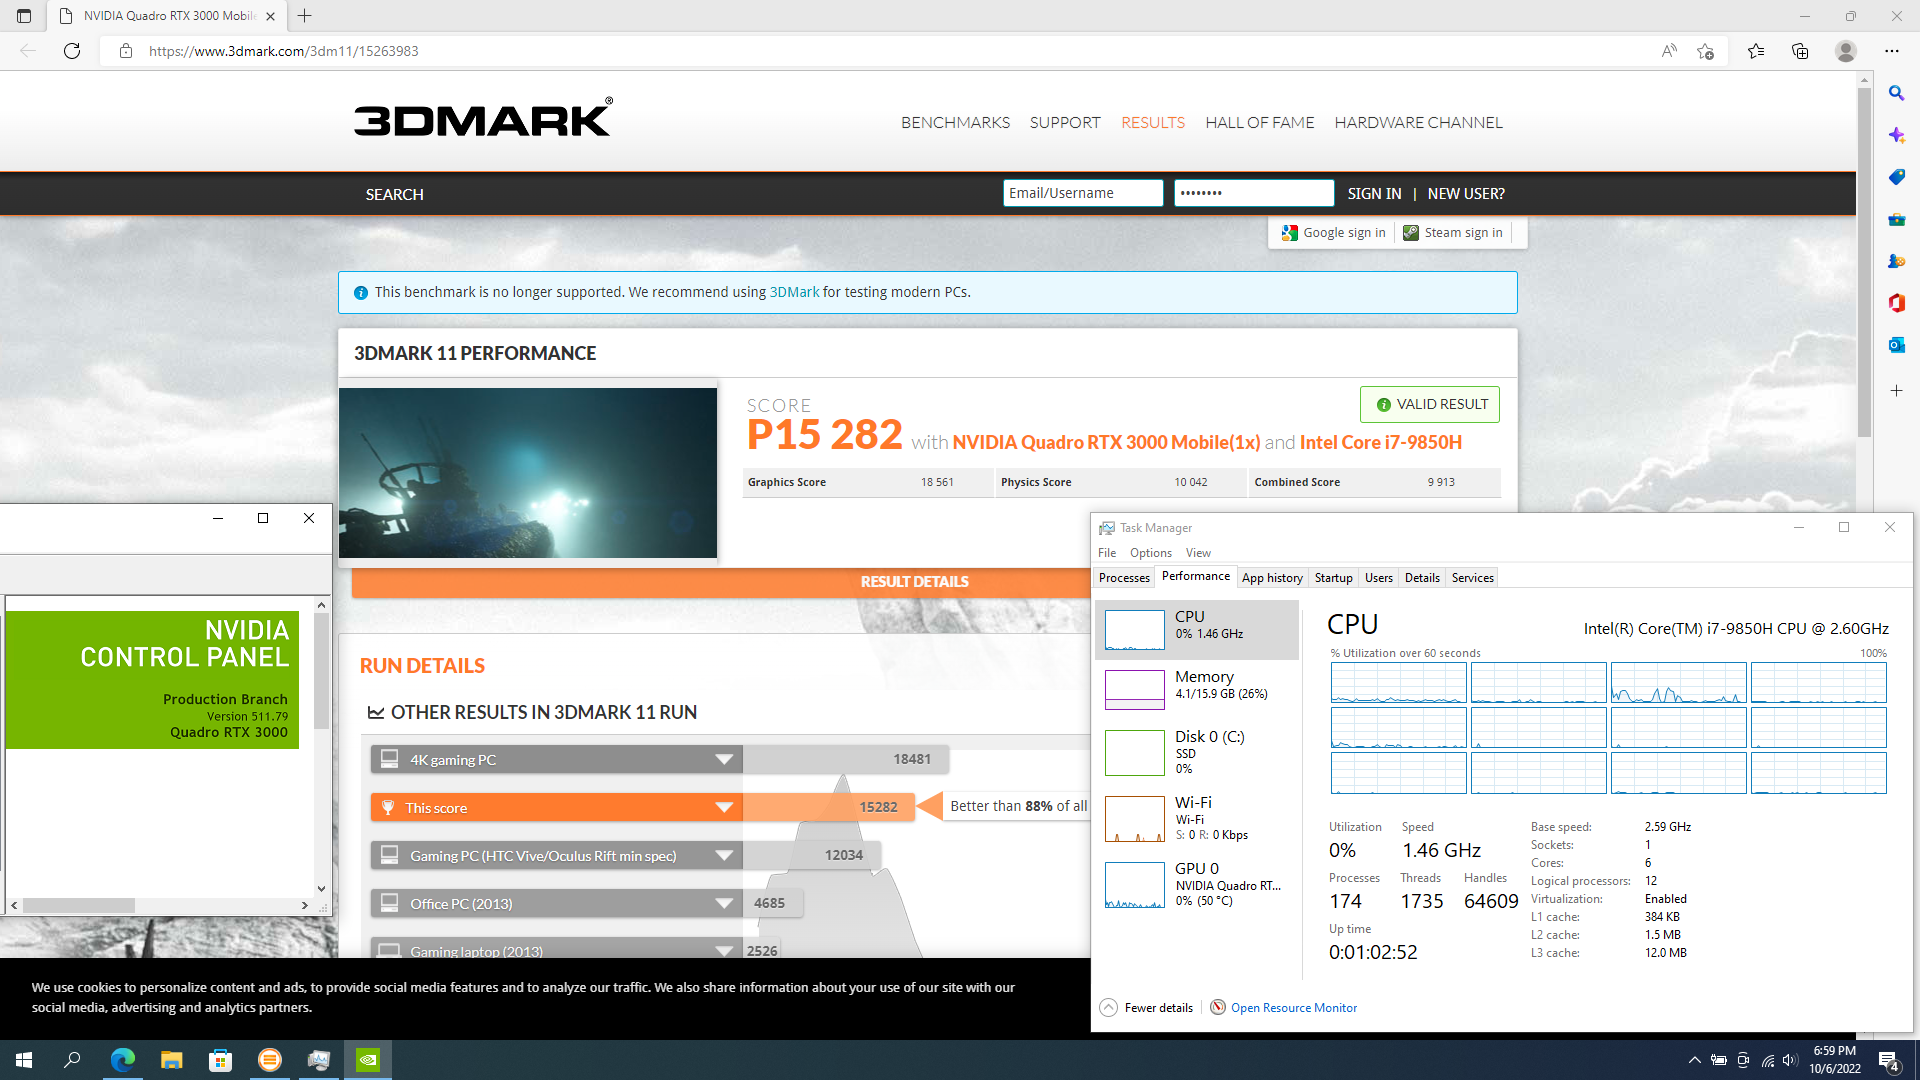Image resolution: width=1920 pixels, height=1080 pixels.
Task: Switch to the Services tab
Action: pos(1472,578)
